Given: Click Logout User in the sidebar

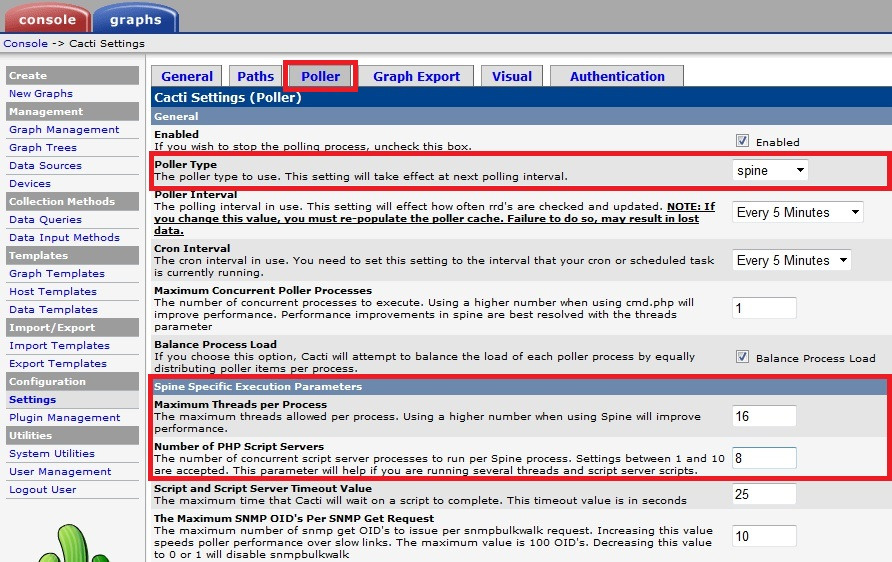Looking at the screenshot, I should [x=43, y=490].
